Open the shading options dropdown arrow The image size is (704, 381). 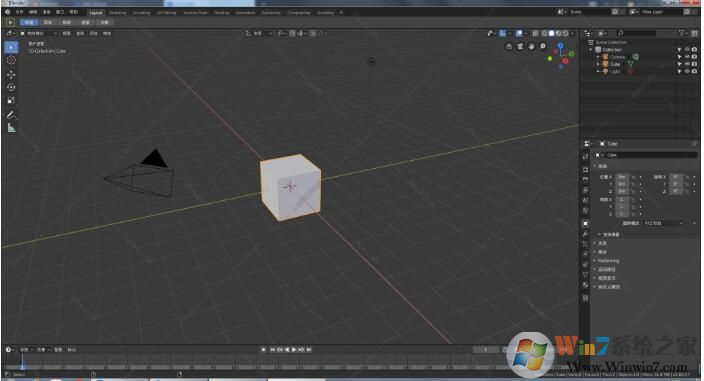(572, 33)
